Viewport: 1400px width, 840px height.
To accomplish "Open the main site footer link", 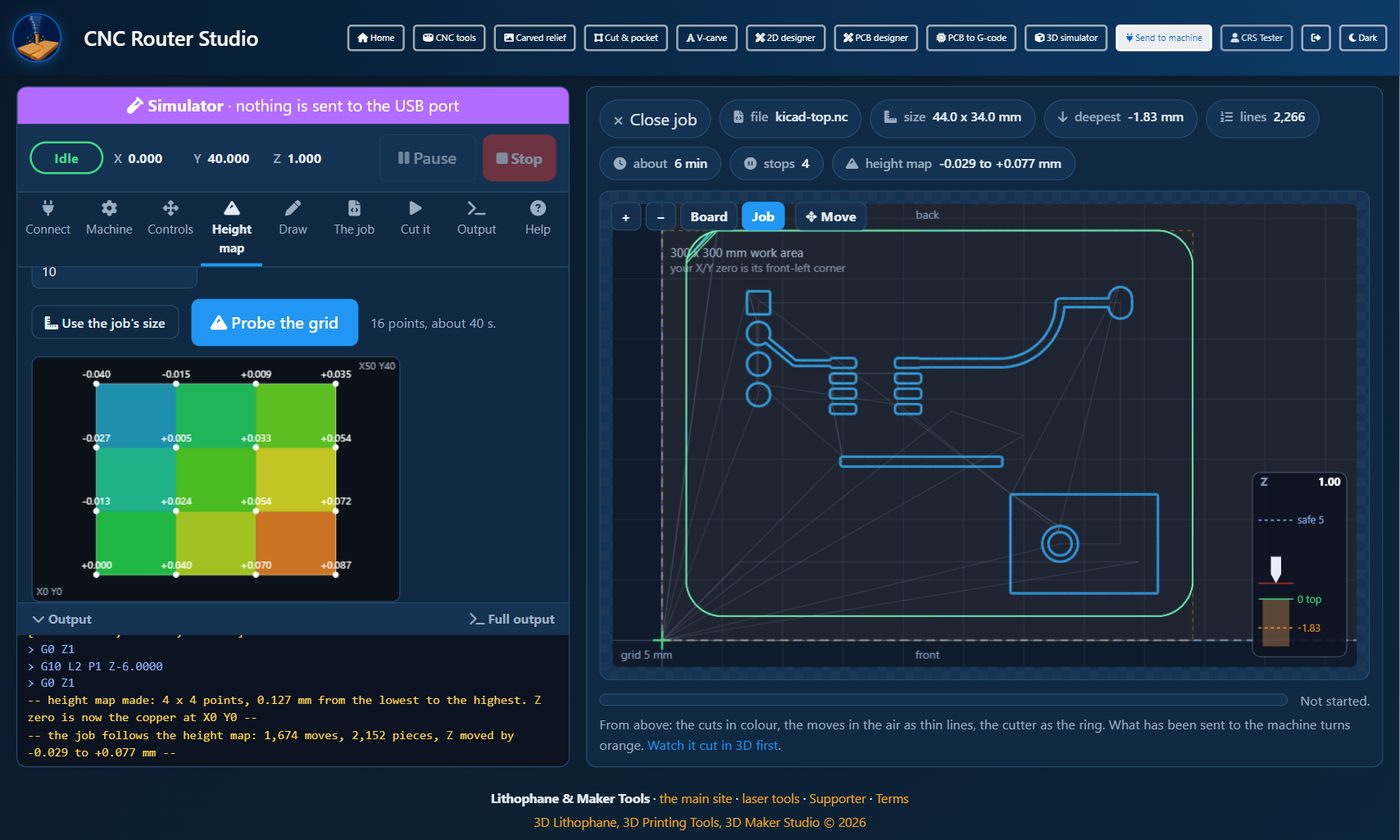I will coord(695,798).
